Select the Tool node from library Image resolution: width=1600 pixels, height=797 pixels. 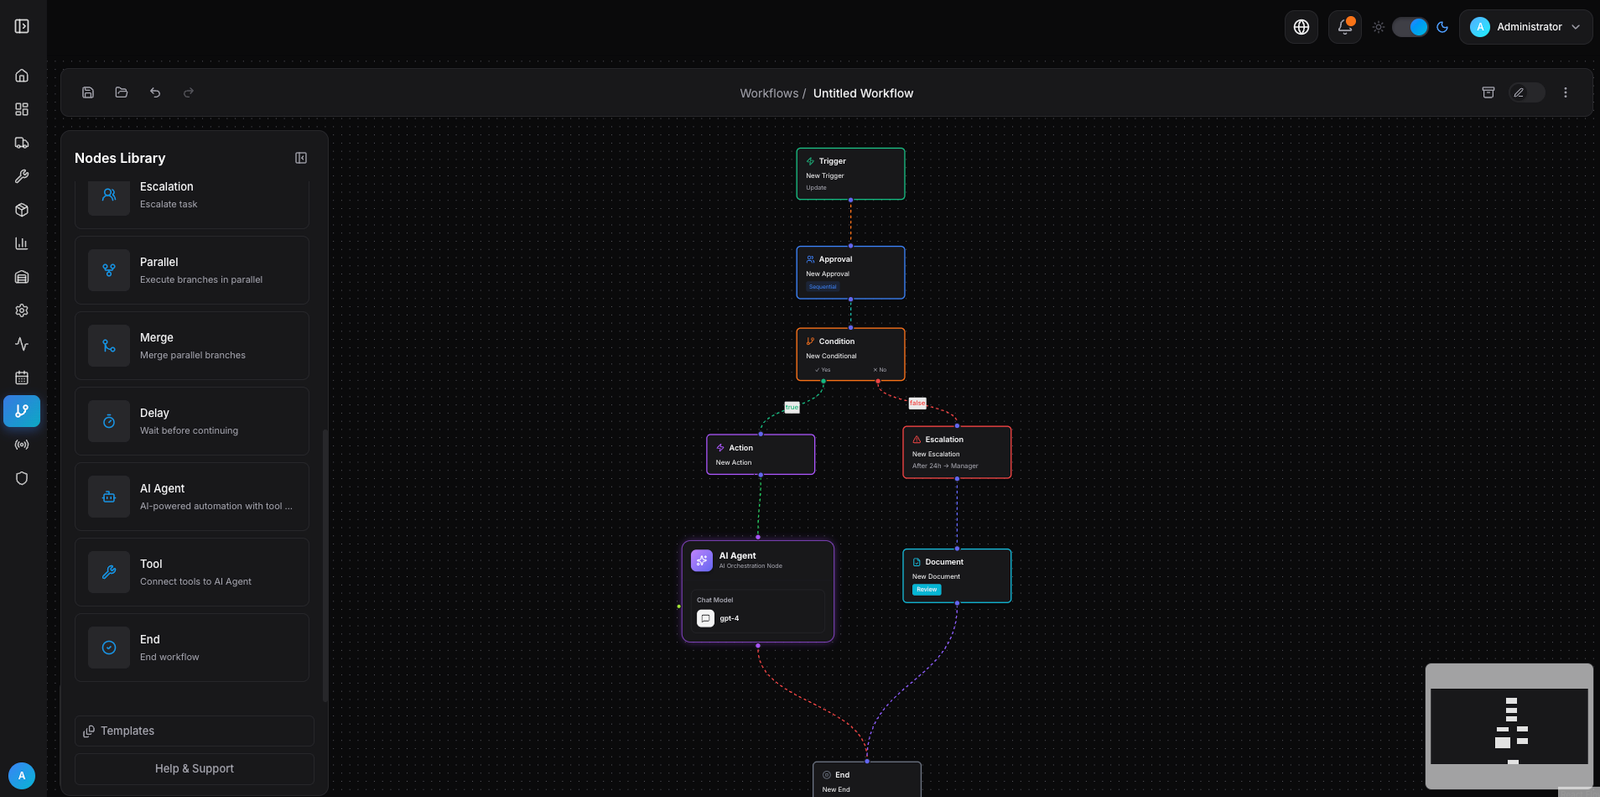click(192, 572)
